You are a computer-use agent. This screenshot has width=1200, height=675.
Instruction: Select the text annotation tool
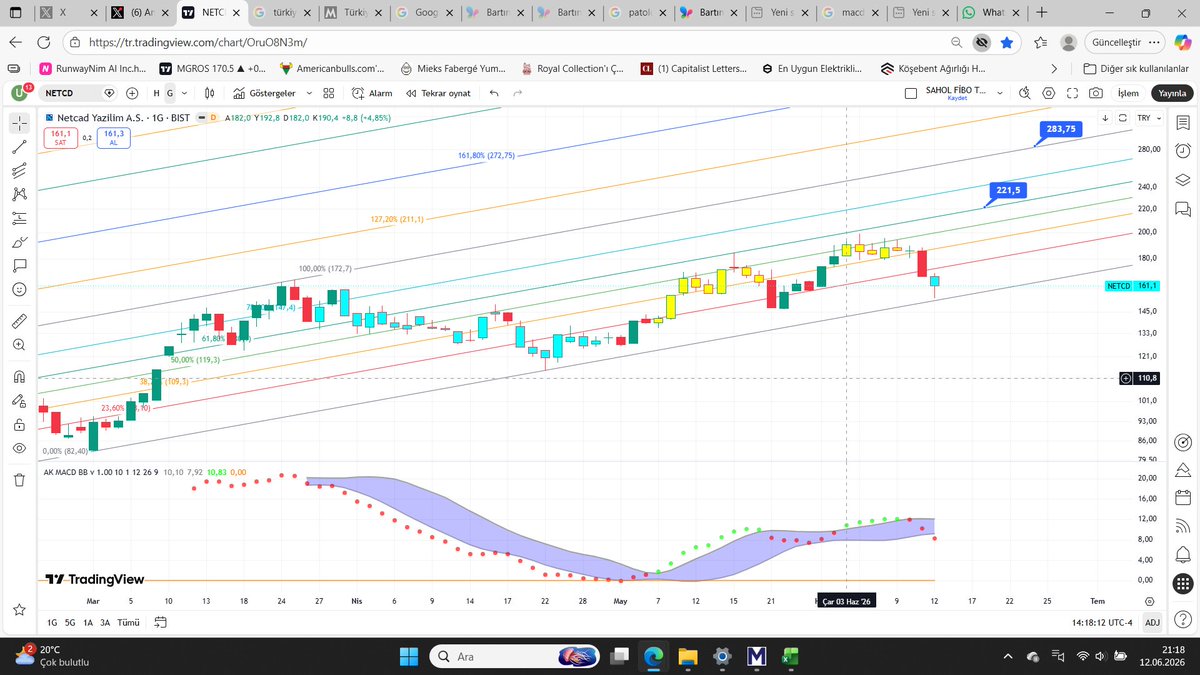pos(20,266)
